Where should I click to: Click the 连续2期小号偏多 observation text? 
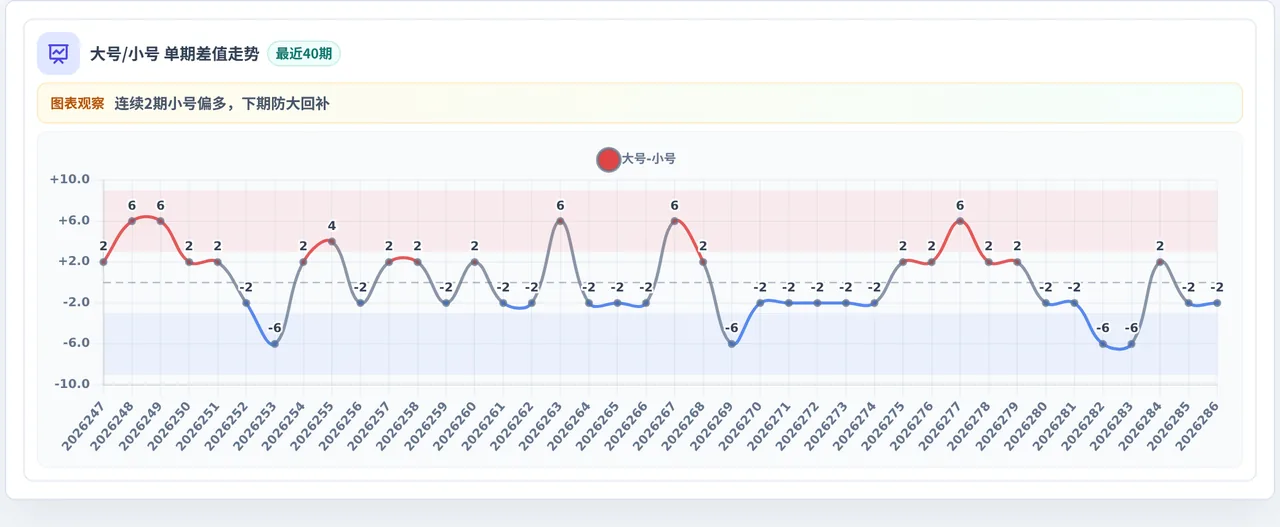(171, 103)
